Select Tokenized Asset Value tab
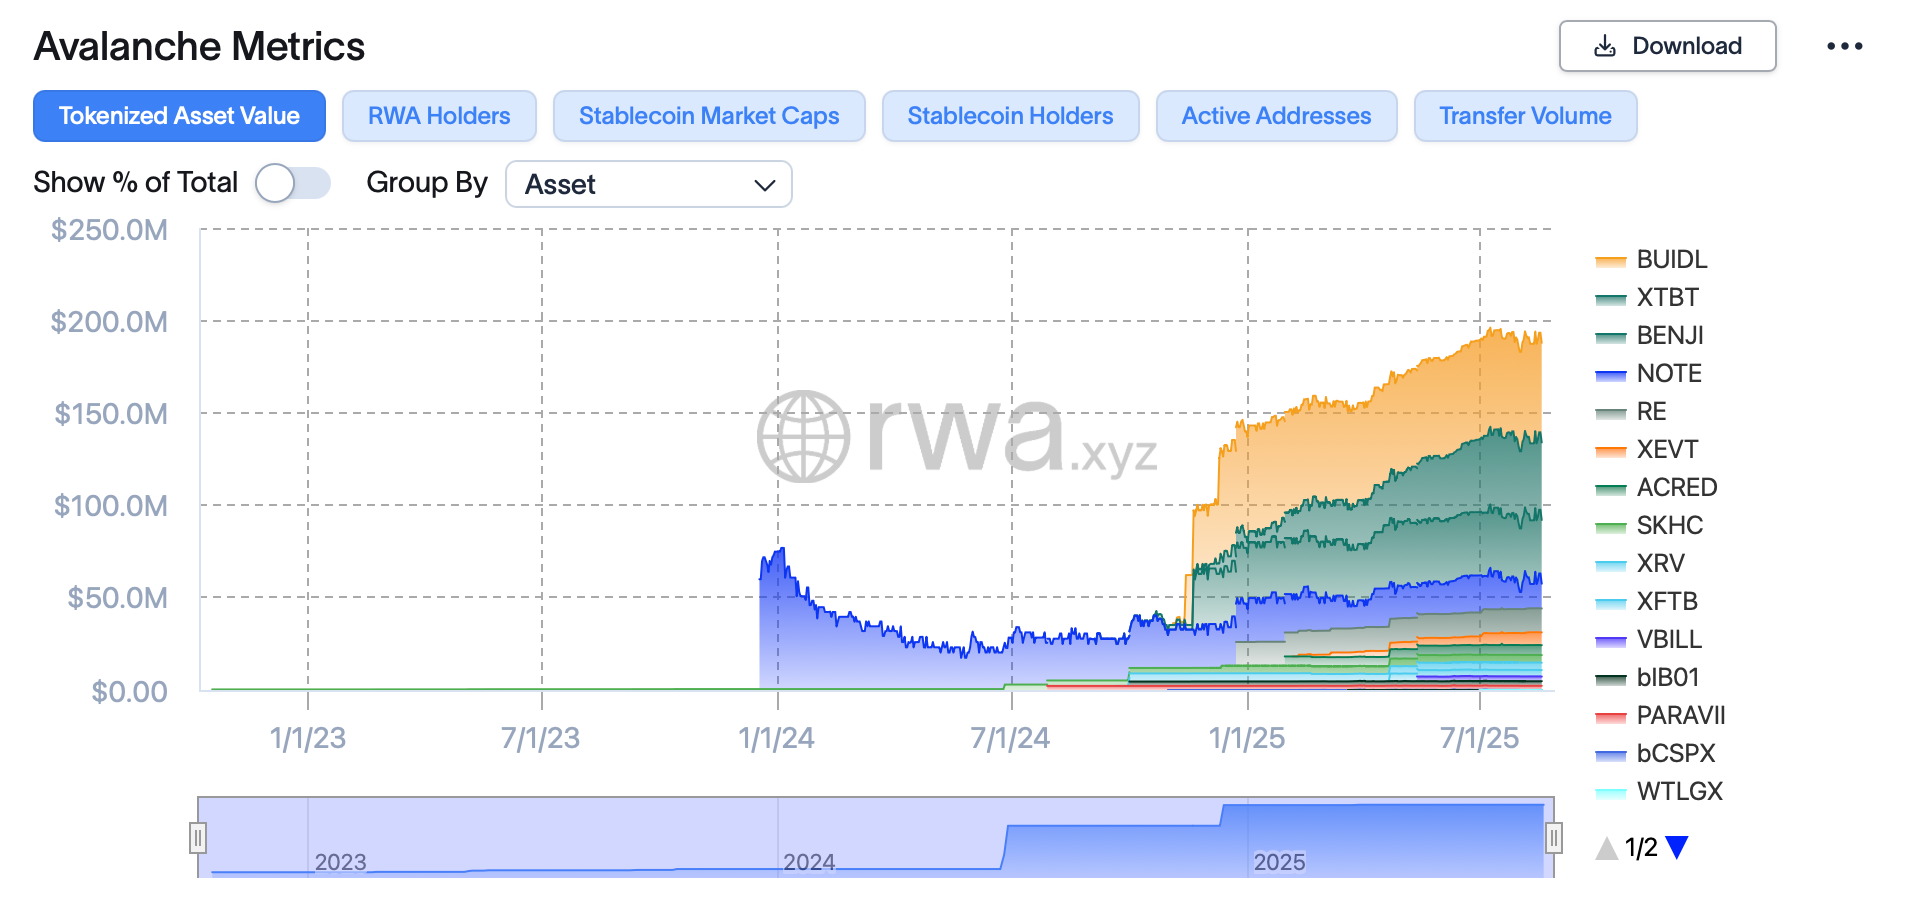 point(179,116)
